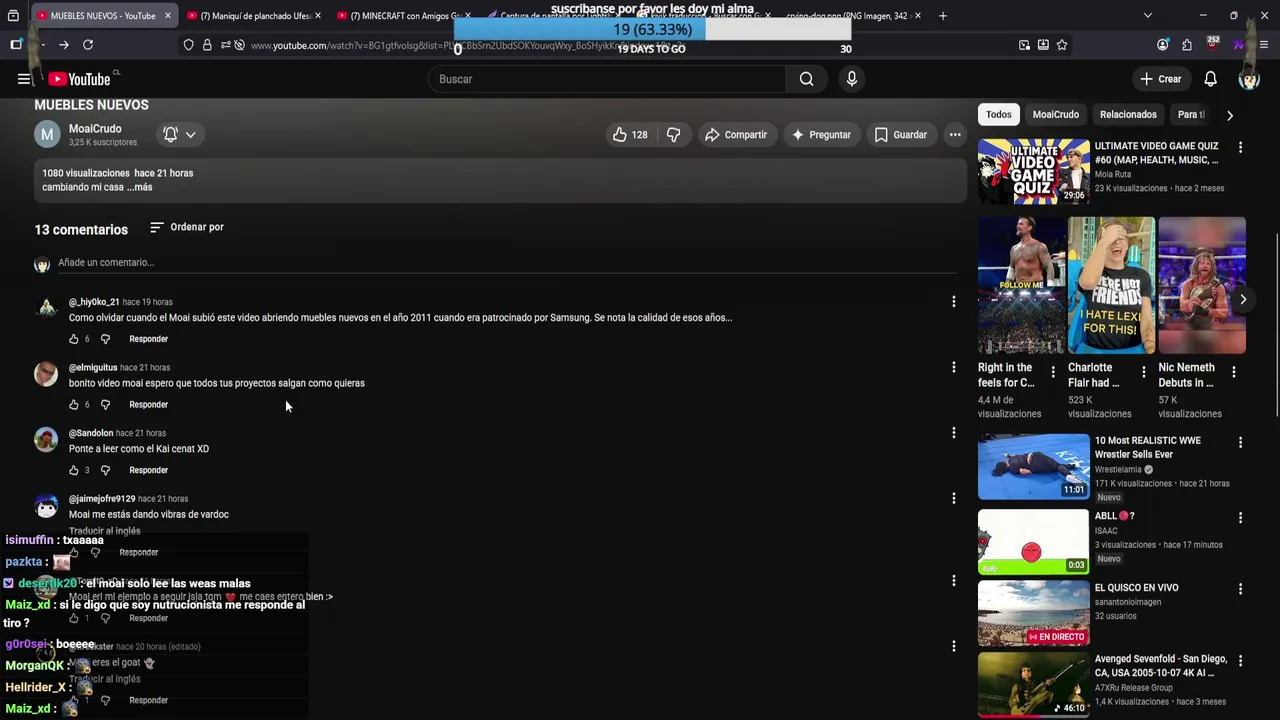Like the comment by @Sandolon
The image size is (1280, 720).
click(x=74, y=470)
